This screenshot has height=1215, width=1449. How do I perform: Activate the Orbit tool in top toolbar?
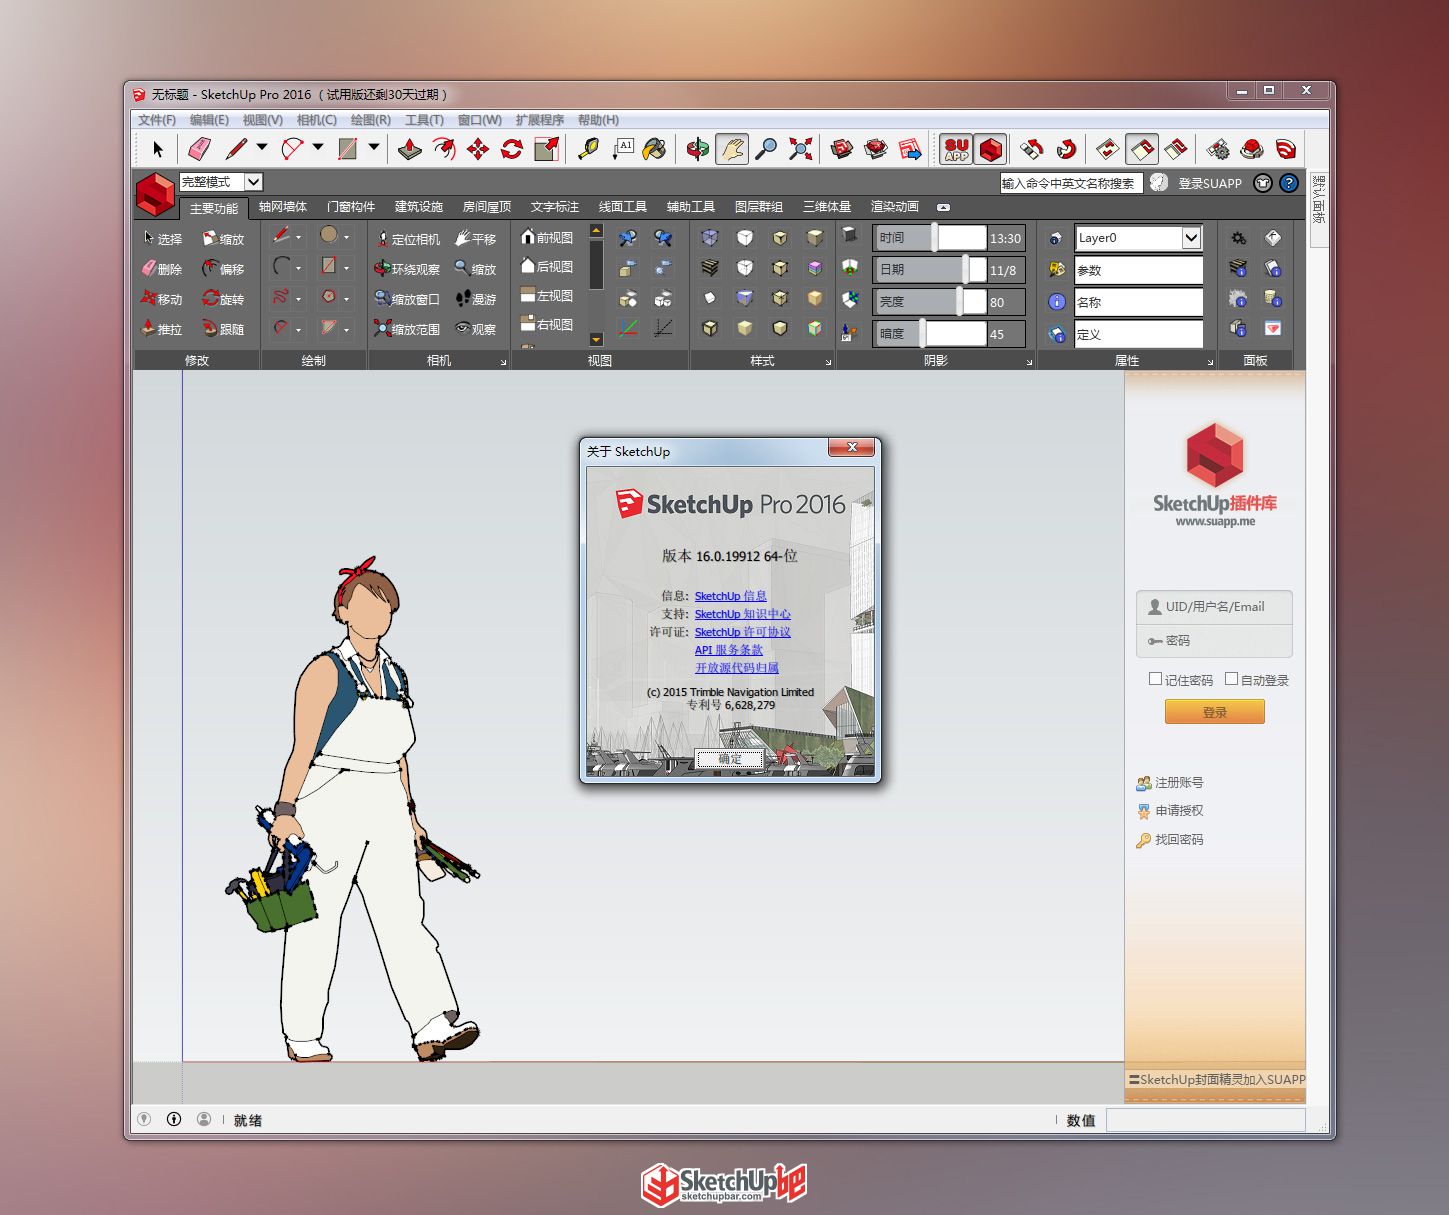(x=698, y=149)
